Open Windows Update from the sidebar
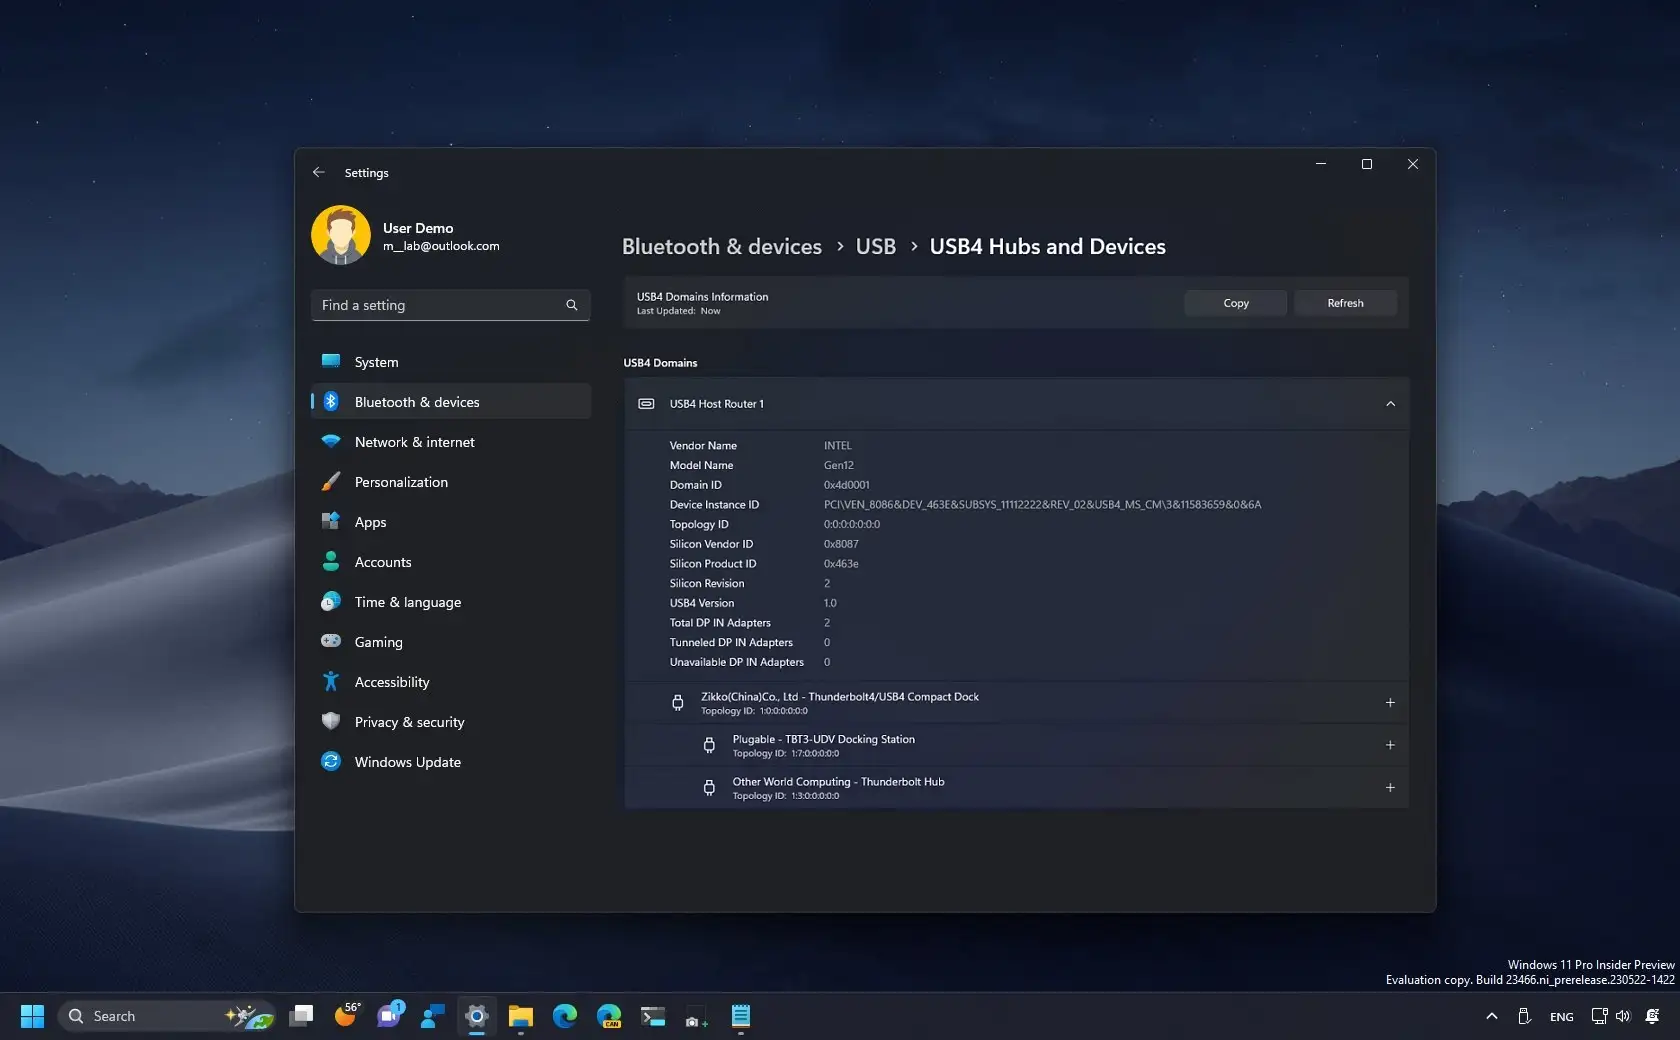Image resolution: width=1680 pixels, height=1040 pixels. (333, 761)
